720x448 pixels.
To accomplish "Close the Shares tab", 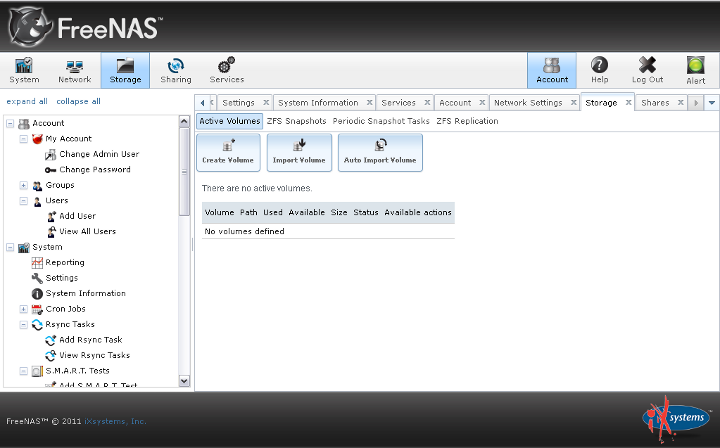I will [681, 102].
